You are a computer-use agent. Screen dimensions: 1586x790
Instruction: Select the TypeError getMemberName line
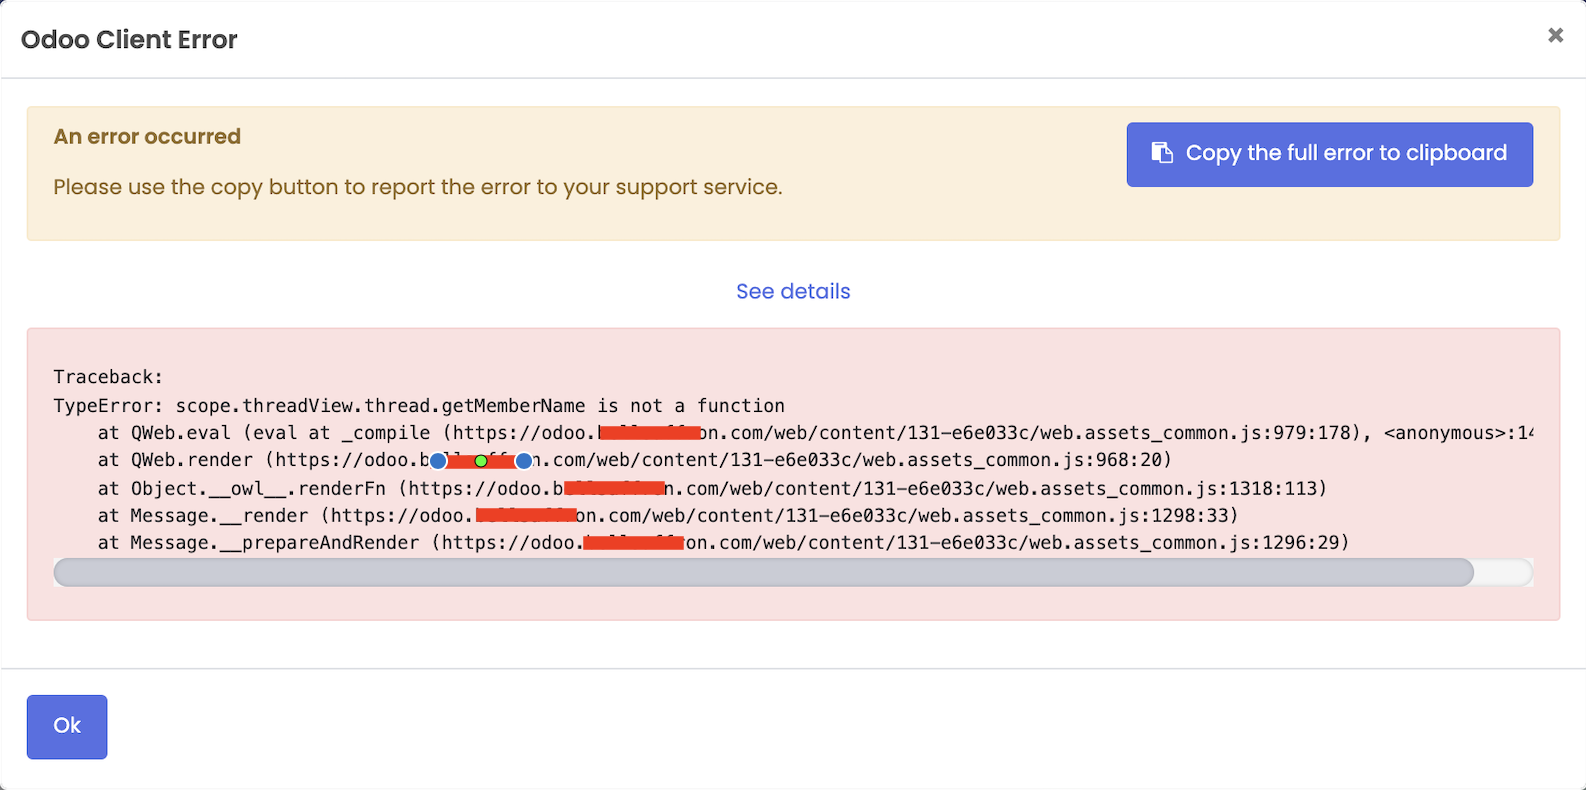point(419,405)
